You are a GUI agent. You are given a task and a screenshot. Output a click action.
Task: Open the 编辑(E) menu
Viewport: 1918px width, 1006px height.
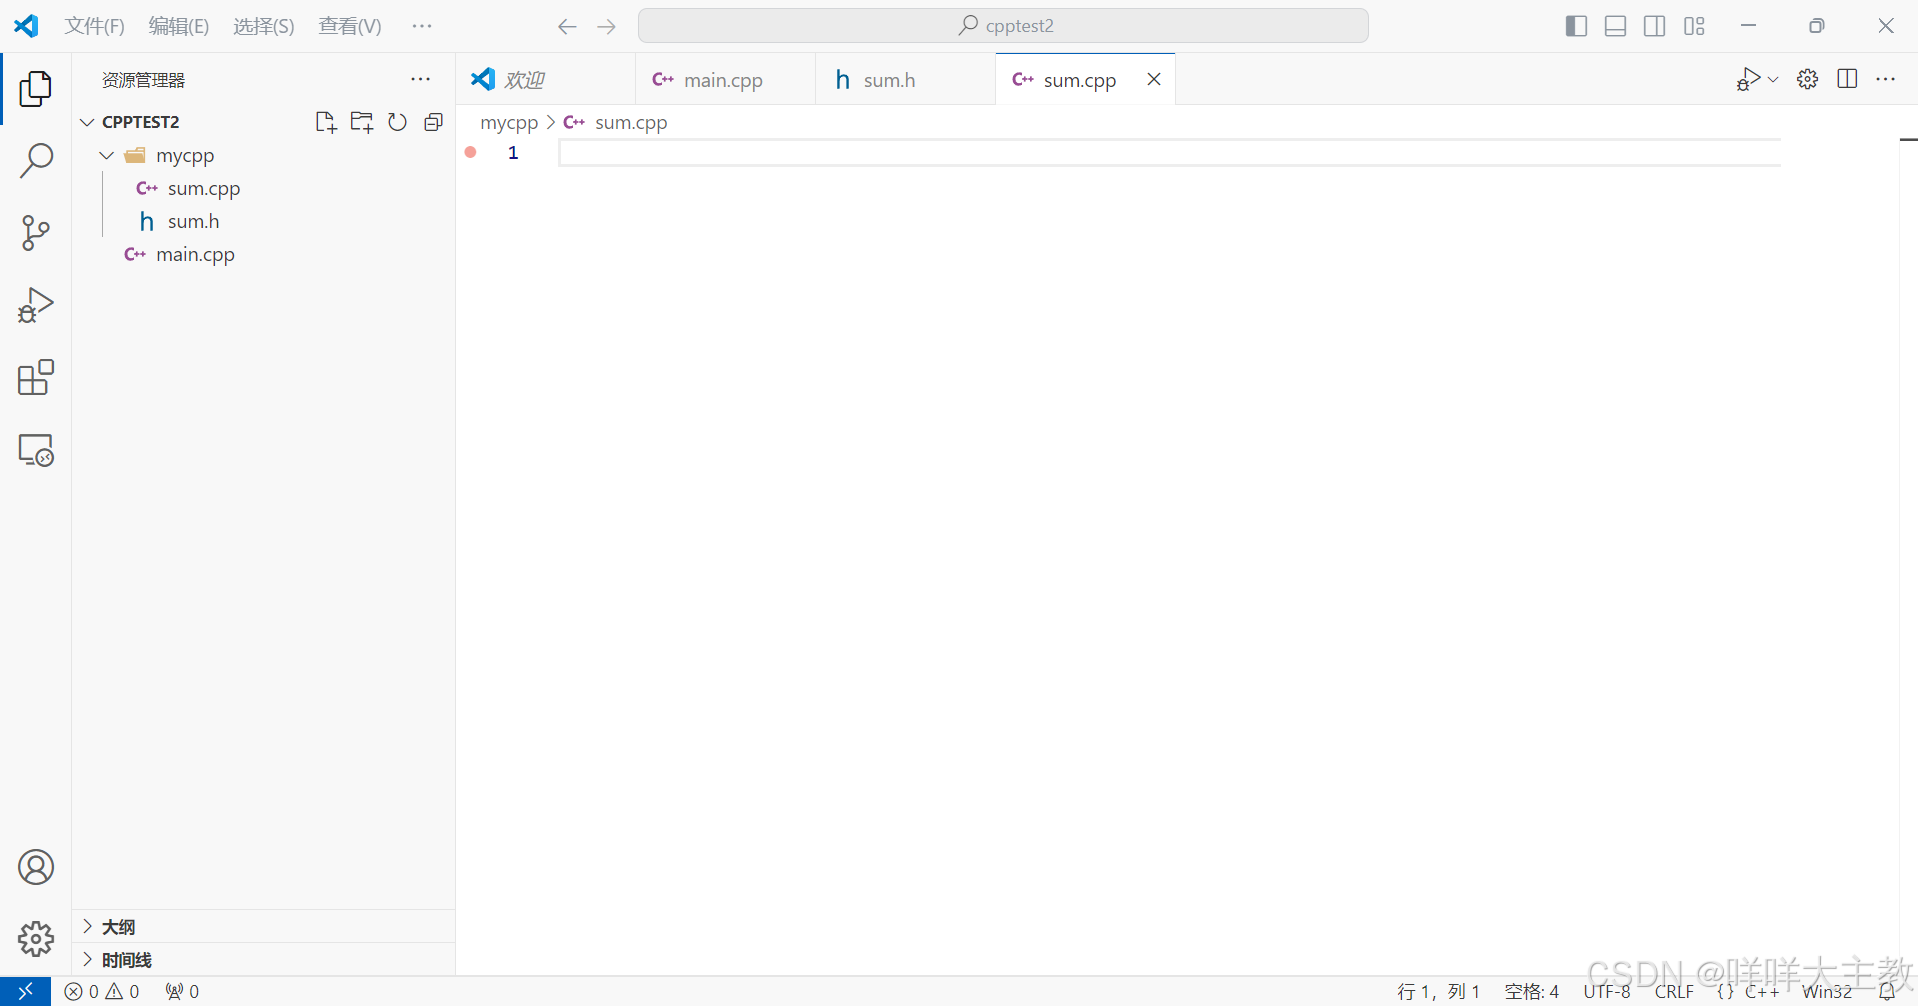pyautogui.click(x=179, y=26)
